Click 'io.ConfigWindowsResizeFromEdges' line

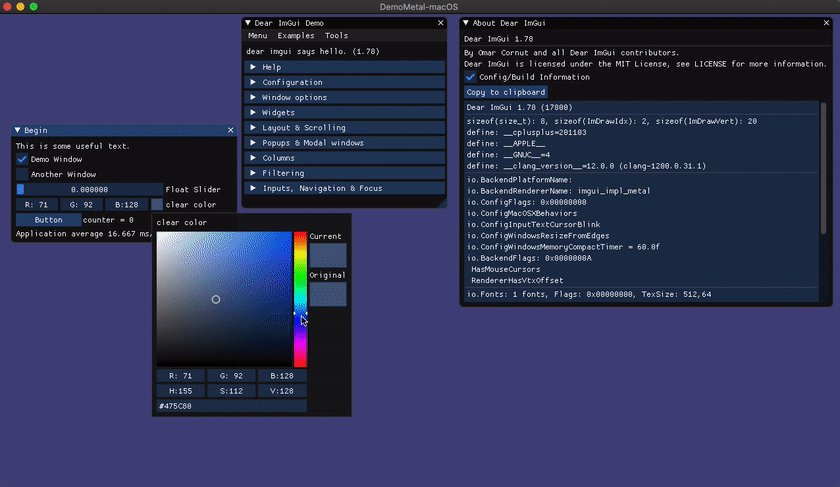click(538, 236)
